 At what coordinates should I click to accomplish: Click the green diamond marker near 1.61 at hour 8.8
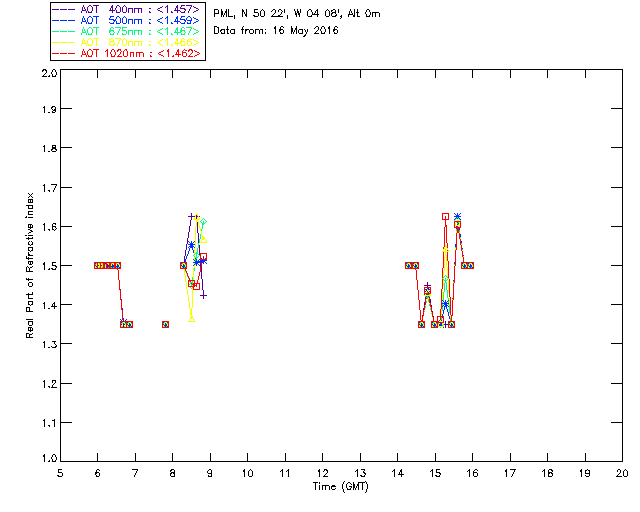pos(203,222)
